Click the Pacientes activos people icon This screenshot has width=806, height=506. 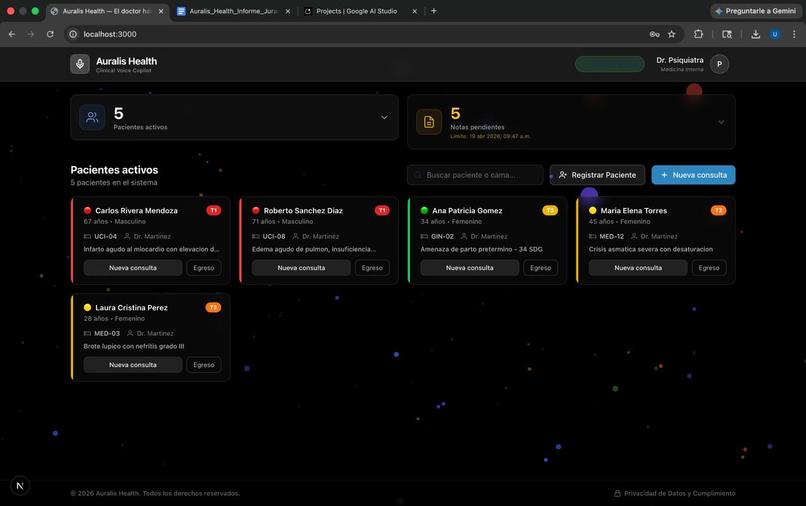point(92,117)
